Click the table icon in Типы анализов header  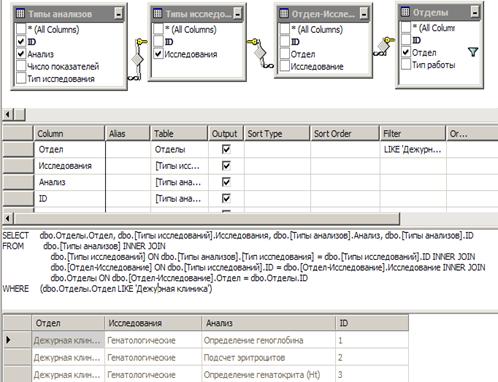tap(20, 13)
